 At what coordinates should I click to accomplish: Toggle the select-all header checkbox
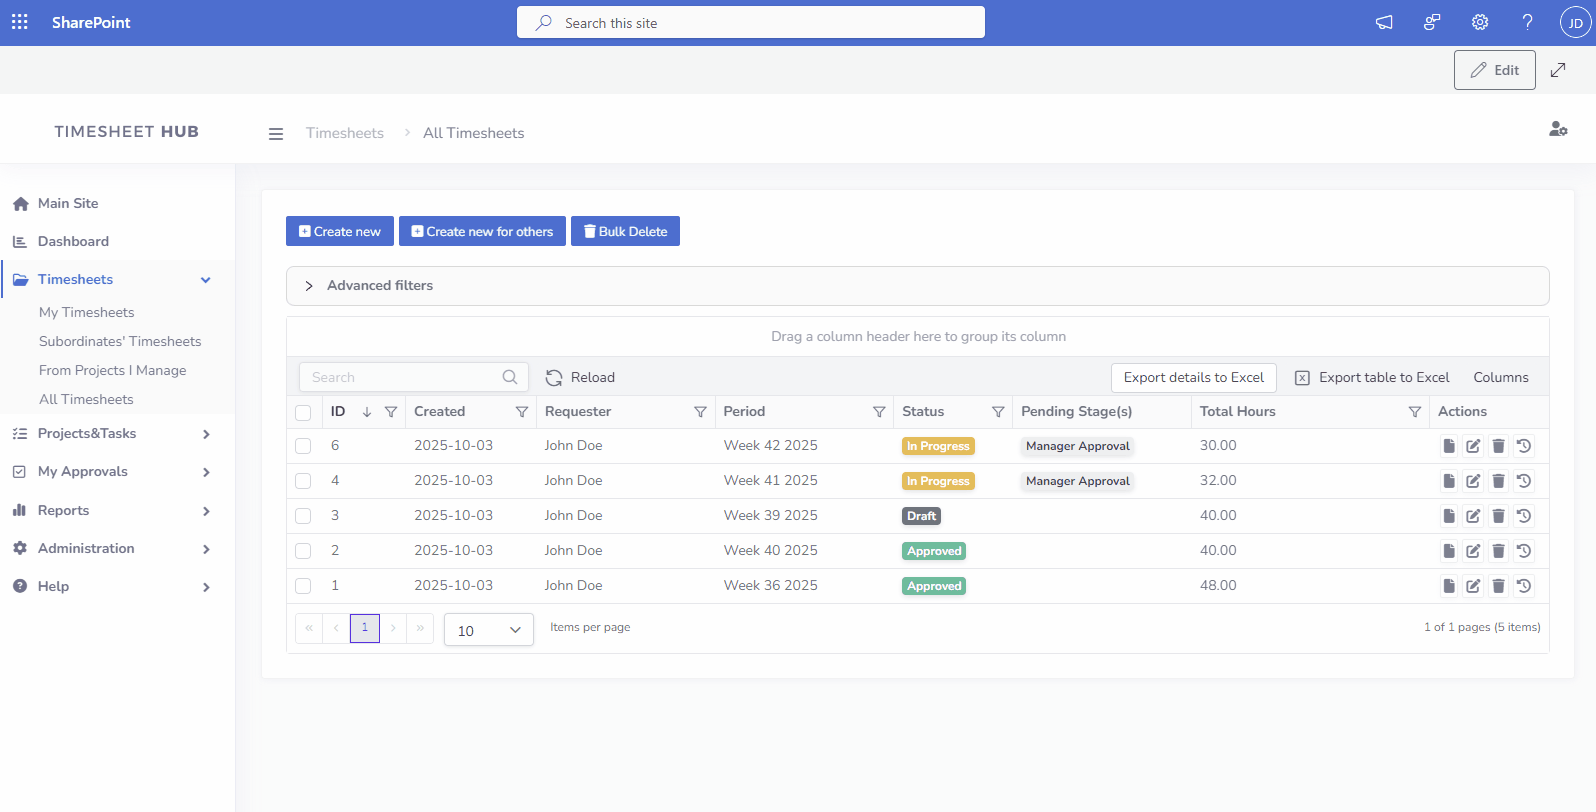pos(303,412)
